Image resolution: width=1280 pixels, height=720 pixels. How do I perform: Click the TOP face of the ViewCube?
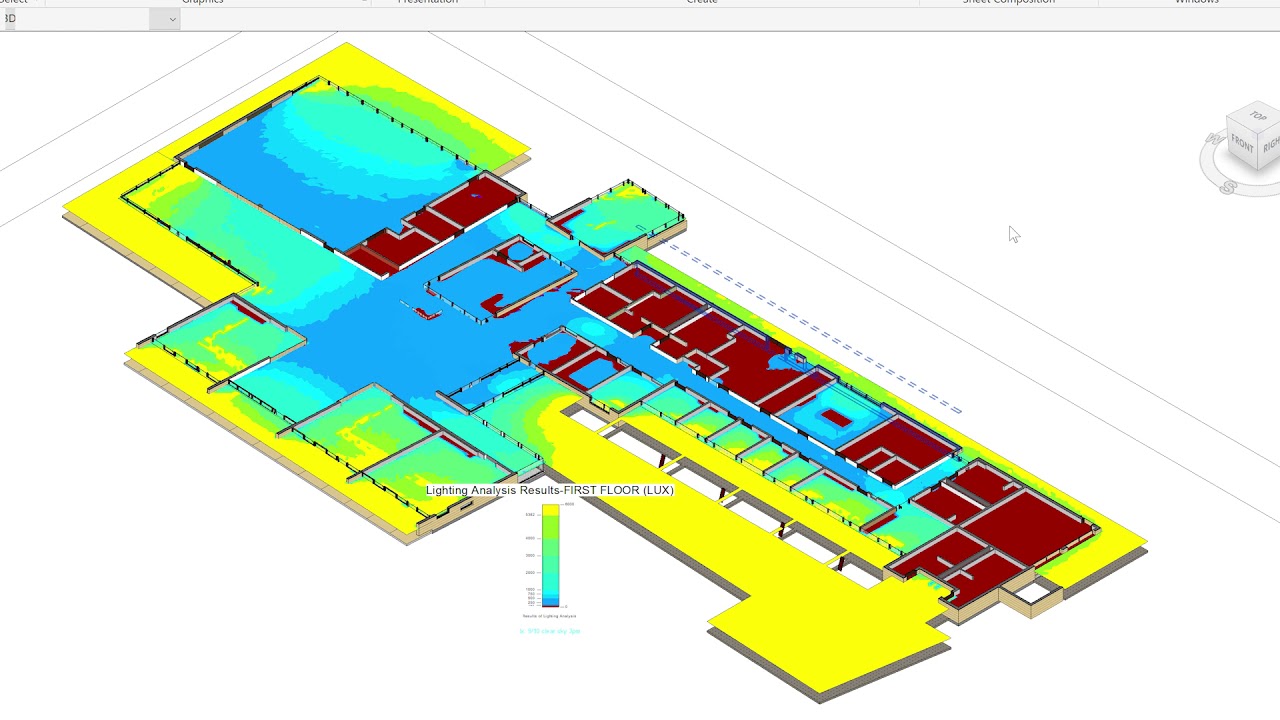1258,116
